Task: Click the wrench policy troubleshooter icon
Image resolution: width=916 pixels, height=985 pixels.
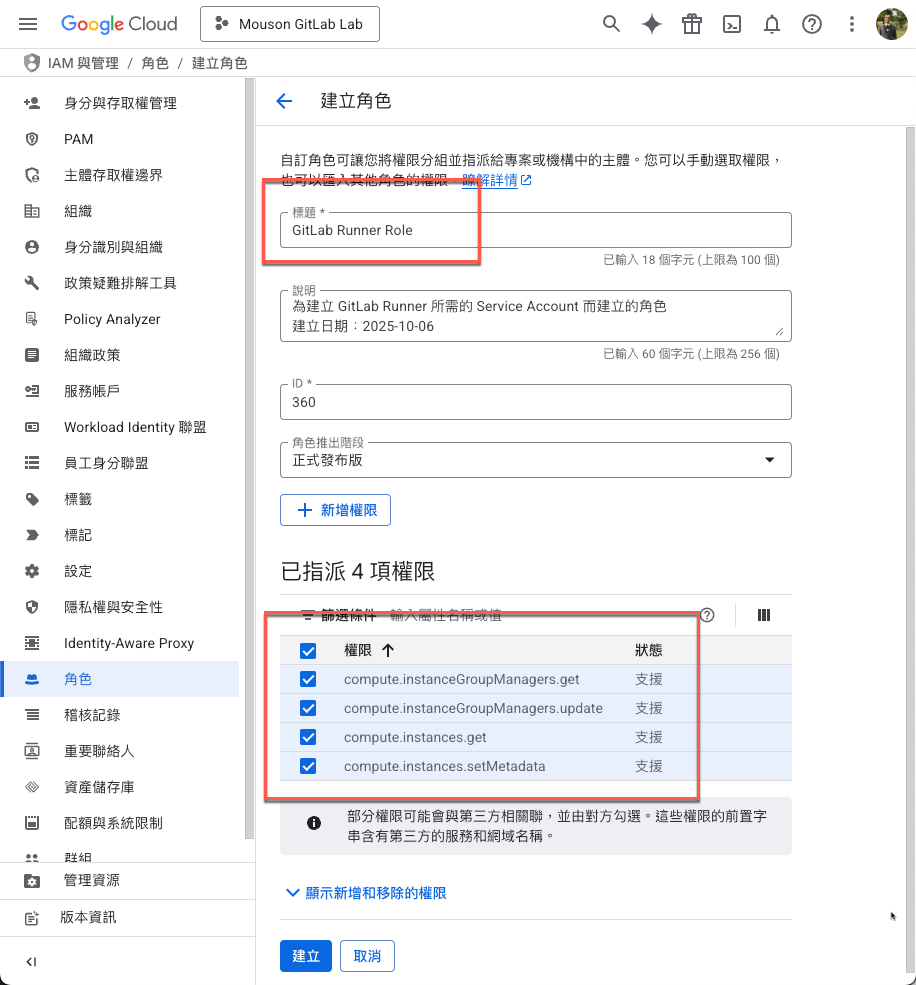Action: tap(31, 283)
